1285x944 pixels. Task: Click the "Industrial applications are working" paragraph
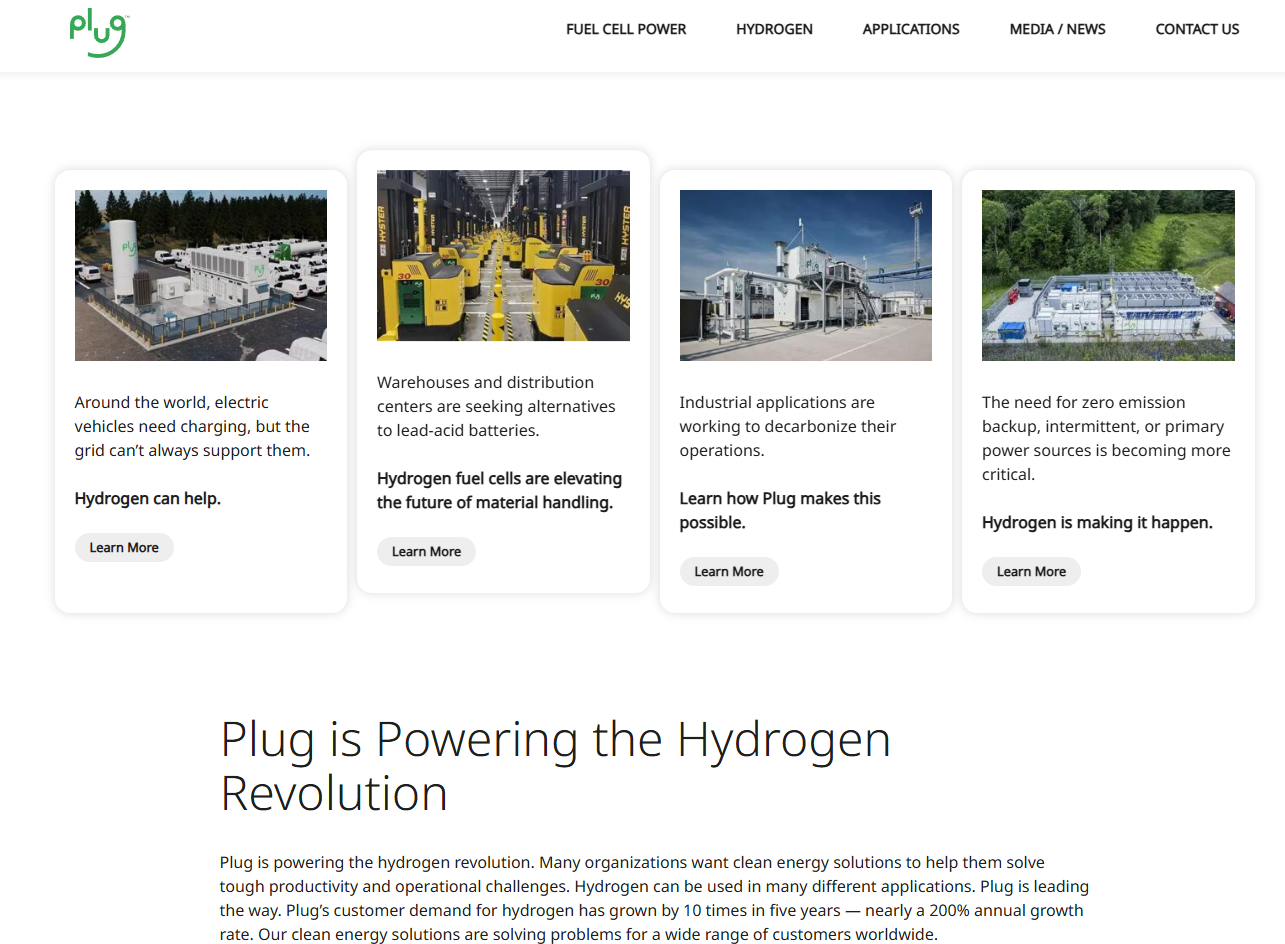click(788, 427)
